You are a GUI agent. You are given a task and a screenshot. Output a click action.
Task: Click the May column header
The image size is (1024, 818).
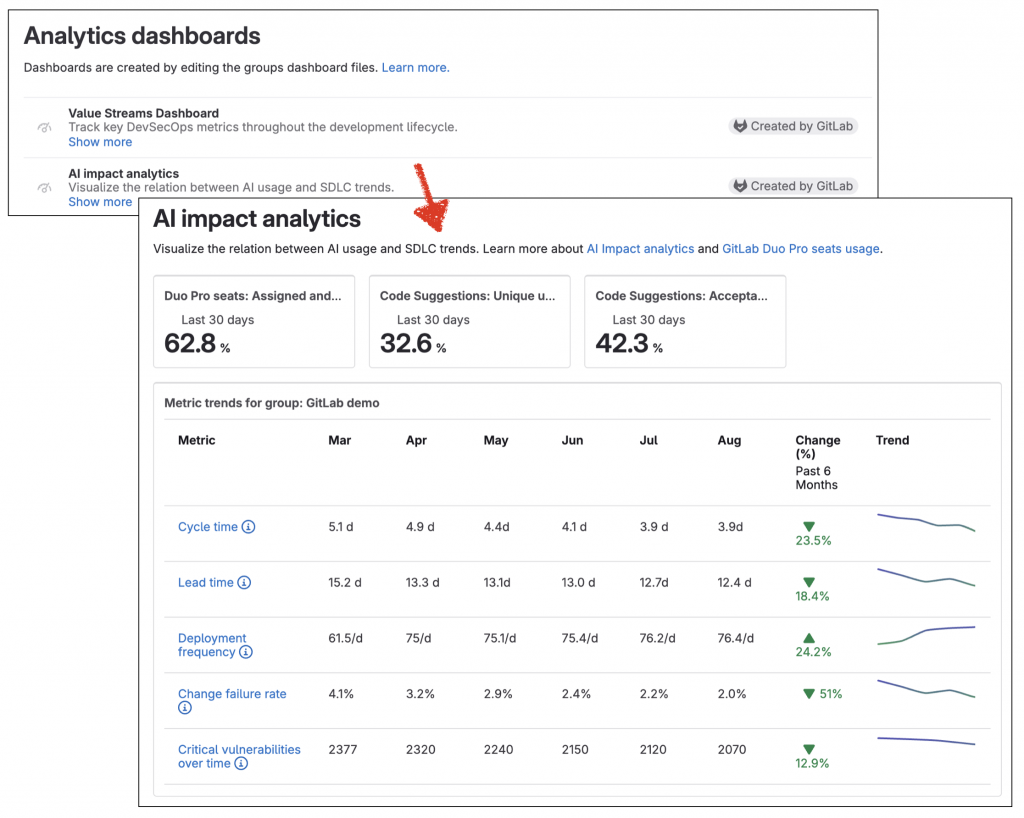pyautogui.click(x=496, y=440)
